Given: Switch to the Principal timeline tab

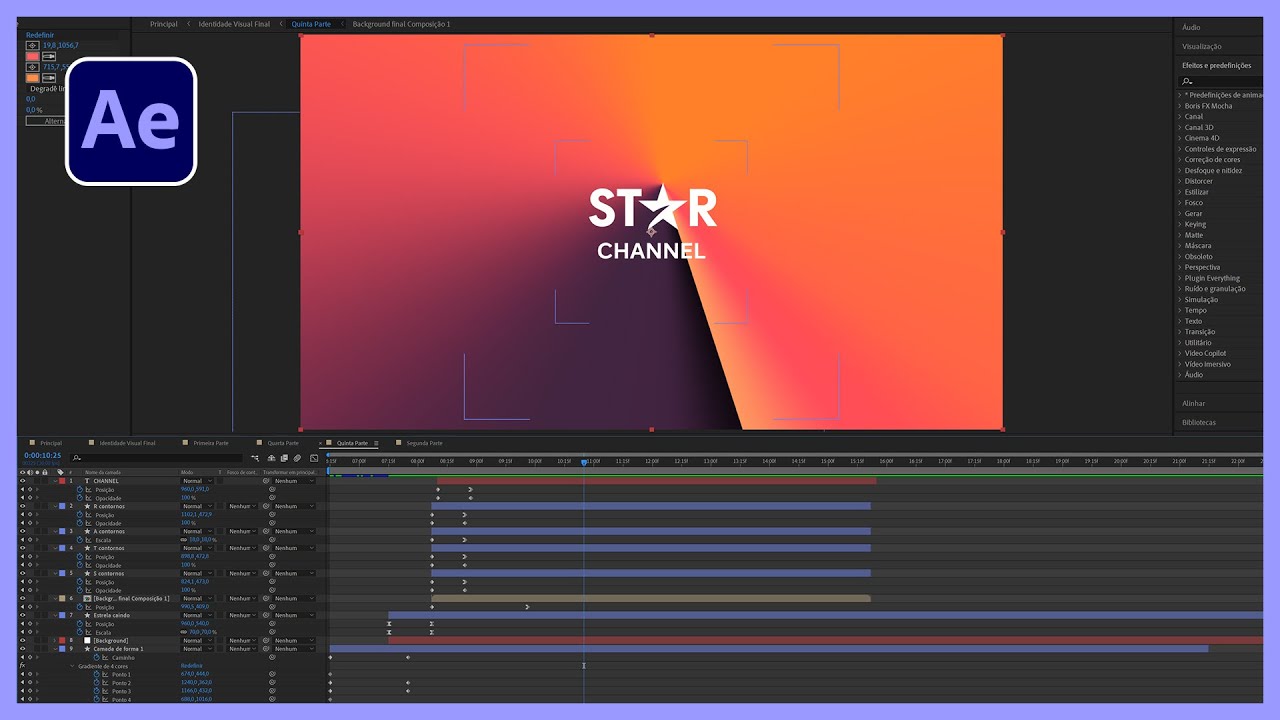Looking at the screenshot, I should point(51,443).
